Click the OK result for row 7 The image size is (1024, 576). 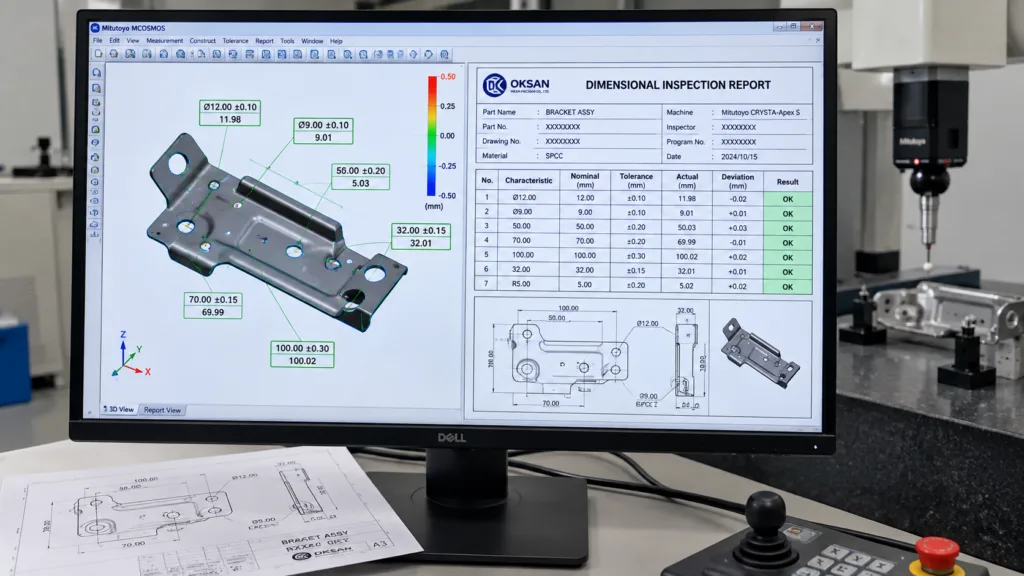coord(788,287)
